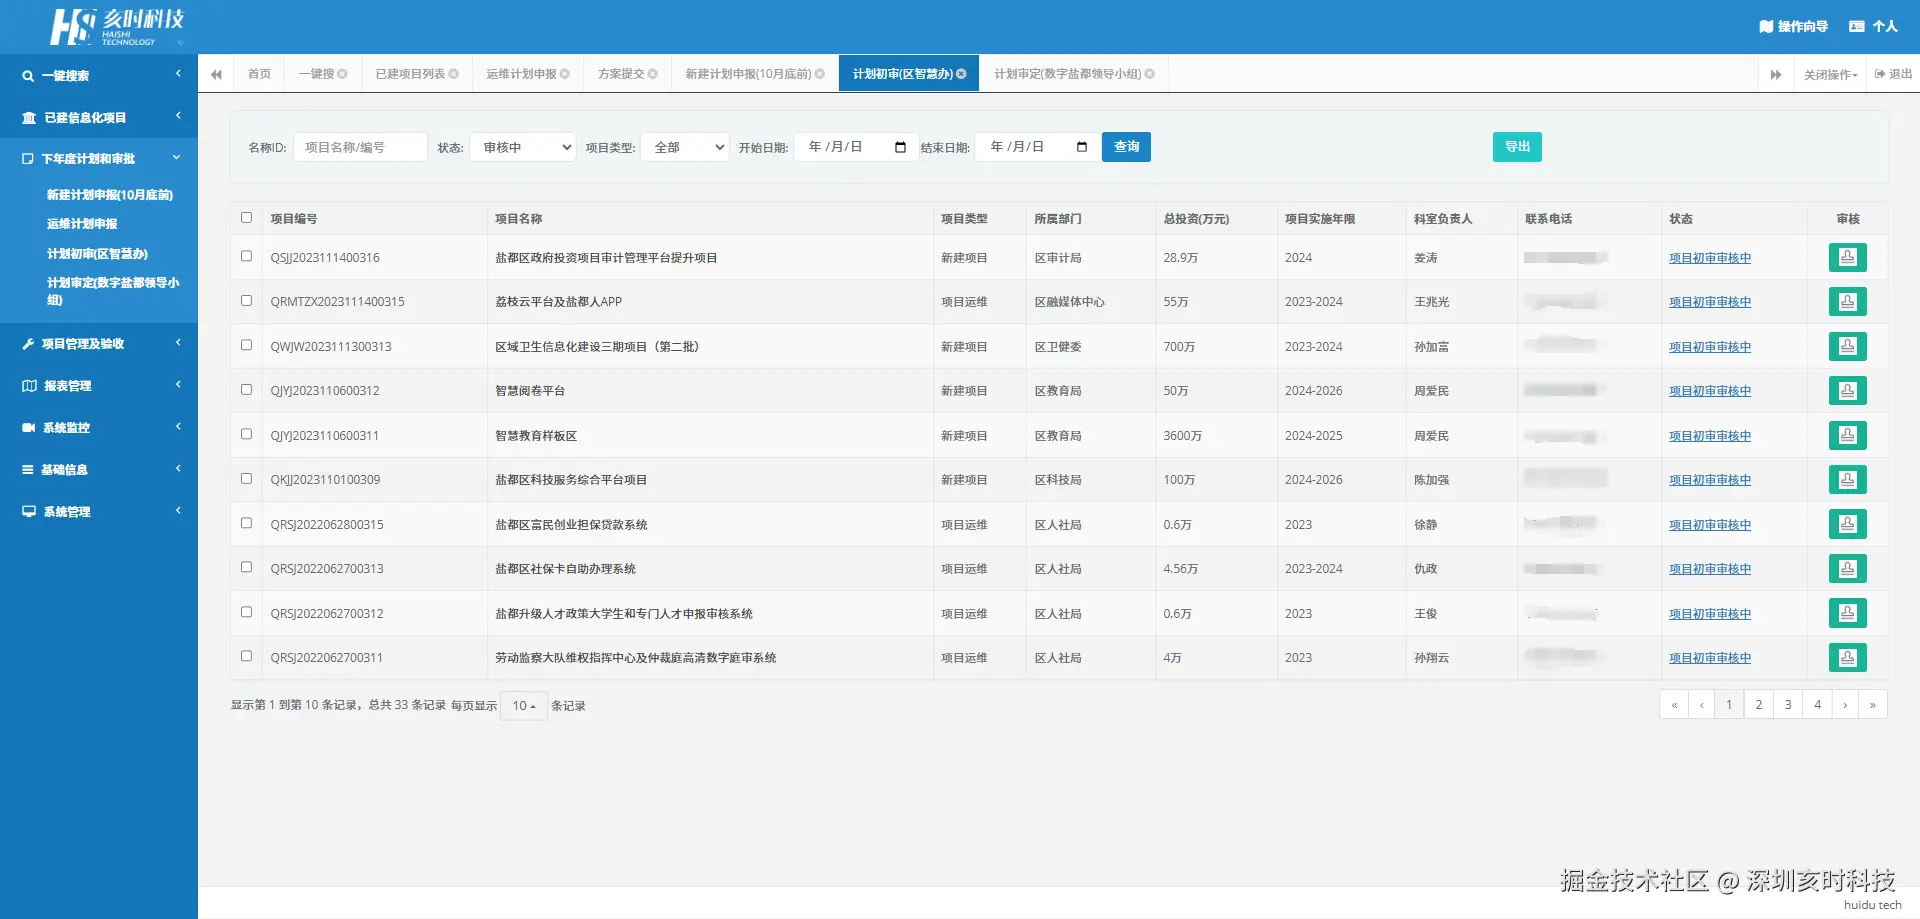Open end date calendar picker icon
The image size is (1920, 919).
[x=1082, y=147]
